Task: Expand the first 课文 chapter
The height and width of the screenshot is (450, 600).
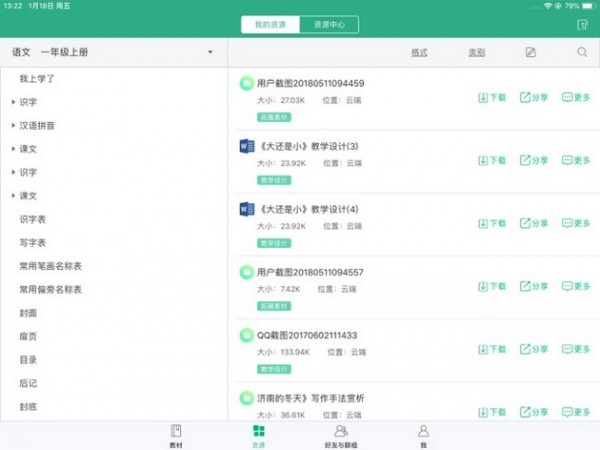Action: pyautogui.click(x=13, y=149)
